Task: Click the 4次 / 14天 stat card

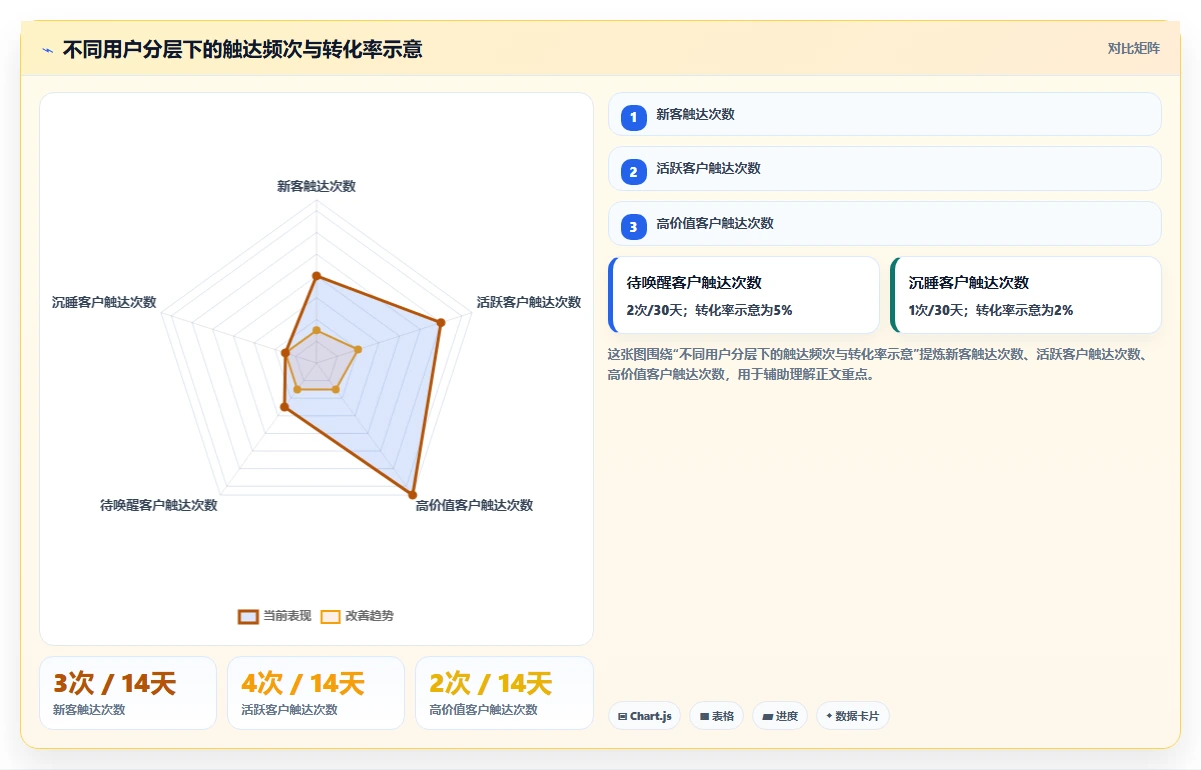Action: click(316, 693)
